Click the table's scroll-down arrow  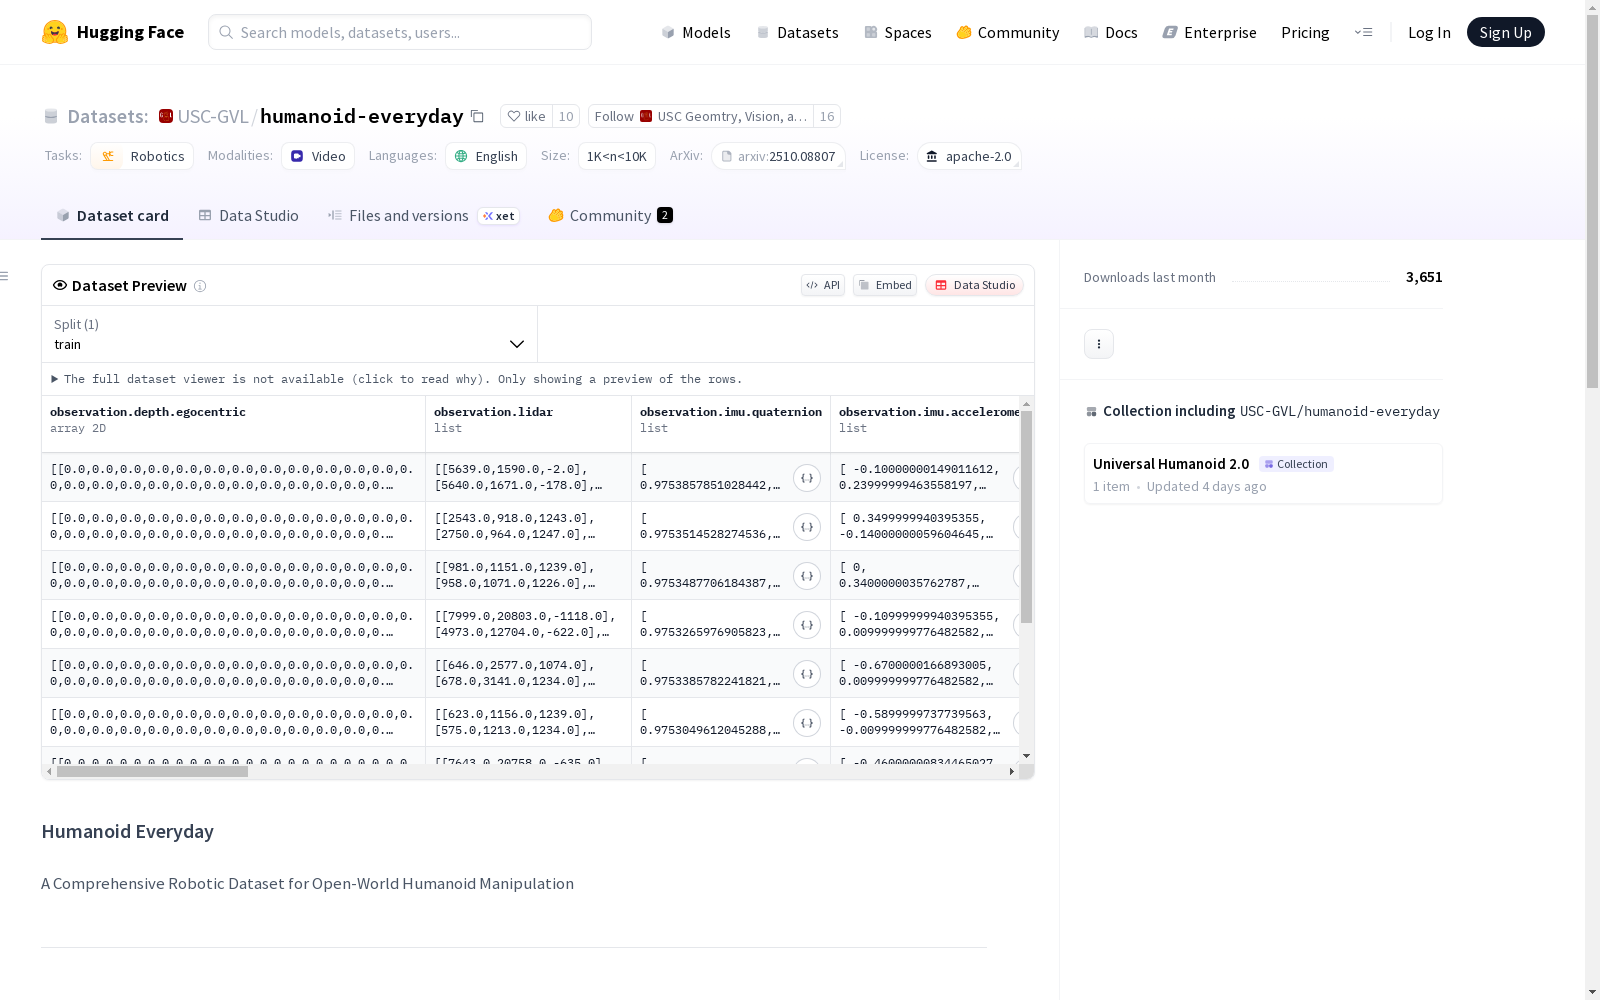point(1026,756)
